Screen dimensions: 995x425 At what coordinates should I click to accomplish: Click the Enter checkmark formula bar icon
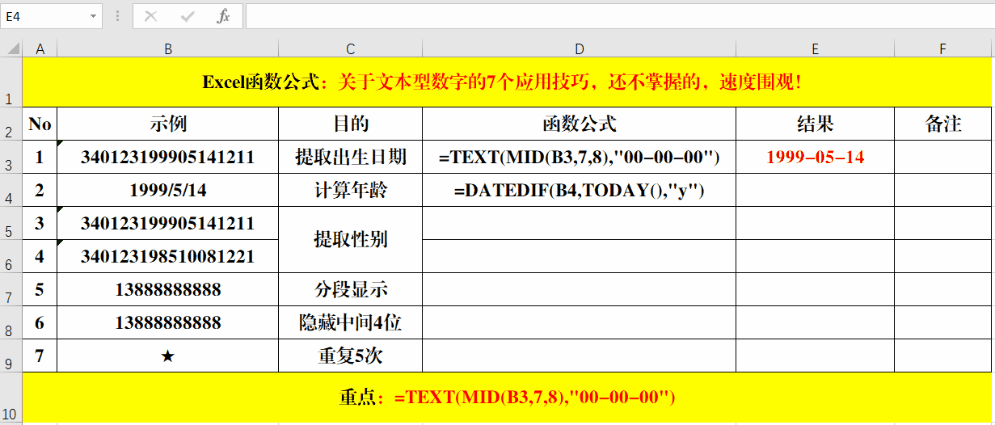(187, 16)
